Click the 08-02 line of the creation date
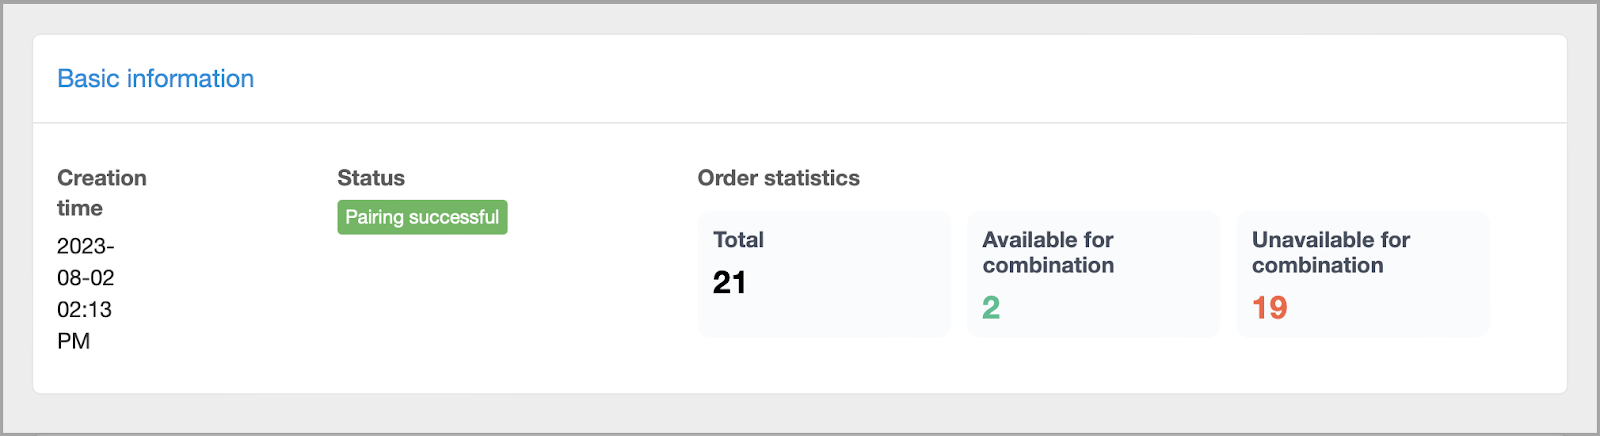Viewport: 1600px width, 436px height. (86, 278)
